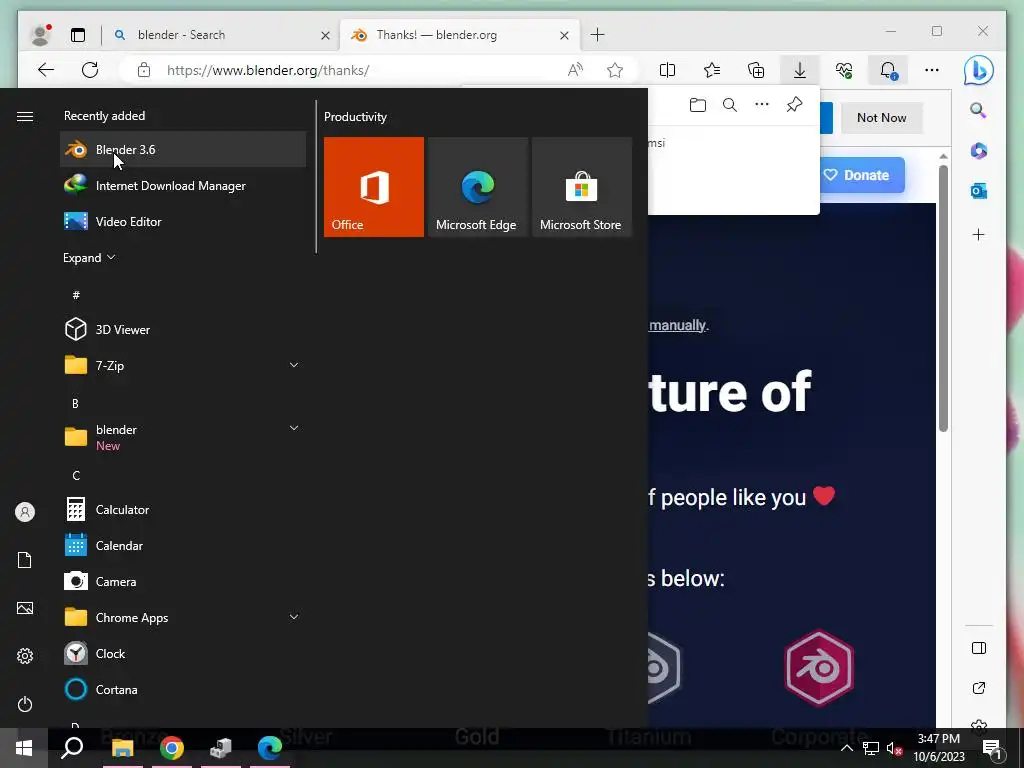Image resolution: width=1024 pixels, height=768 pixels.
Task: Open Settings gear in Start sidebar
Action: click(x=25, y=656)
